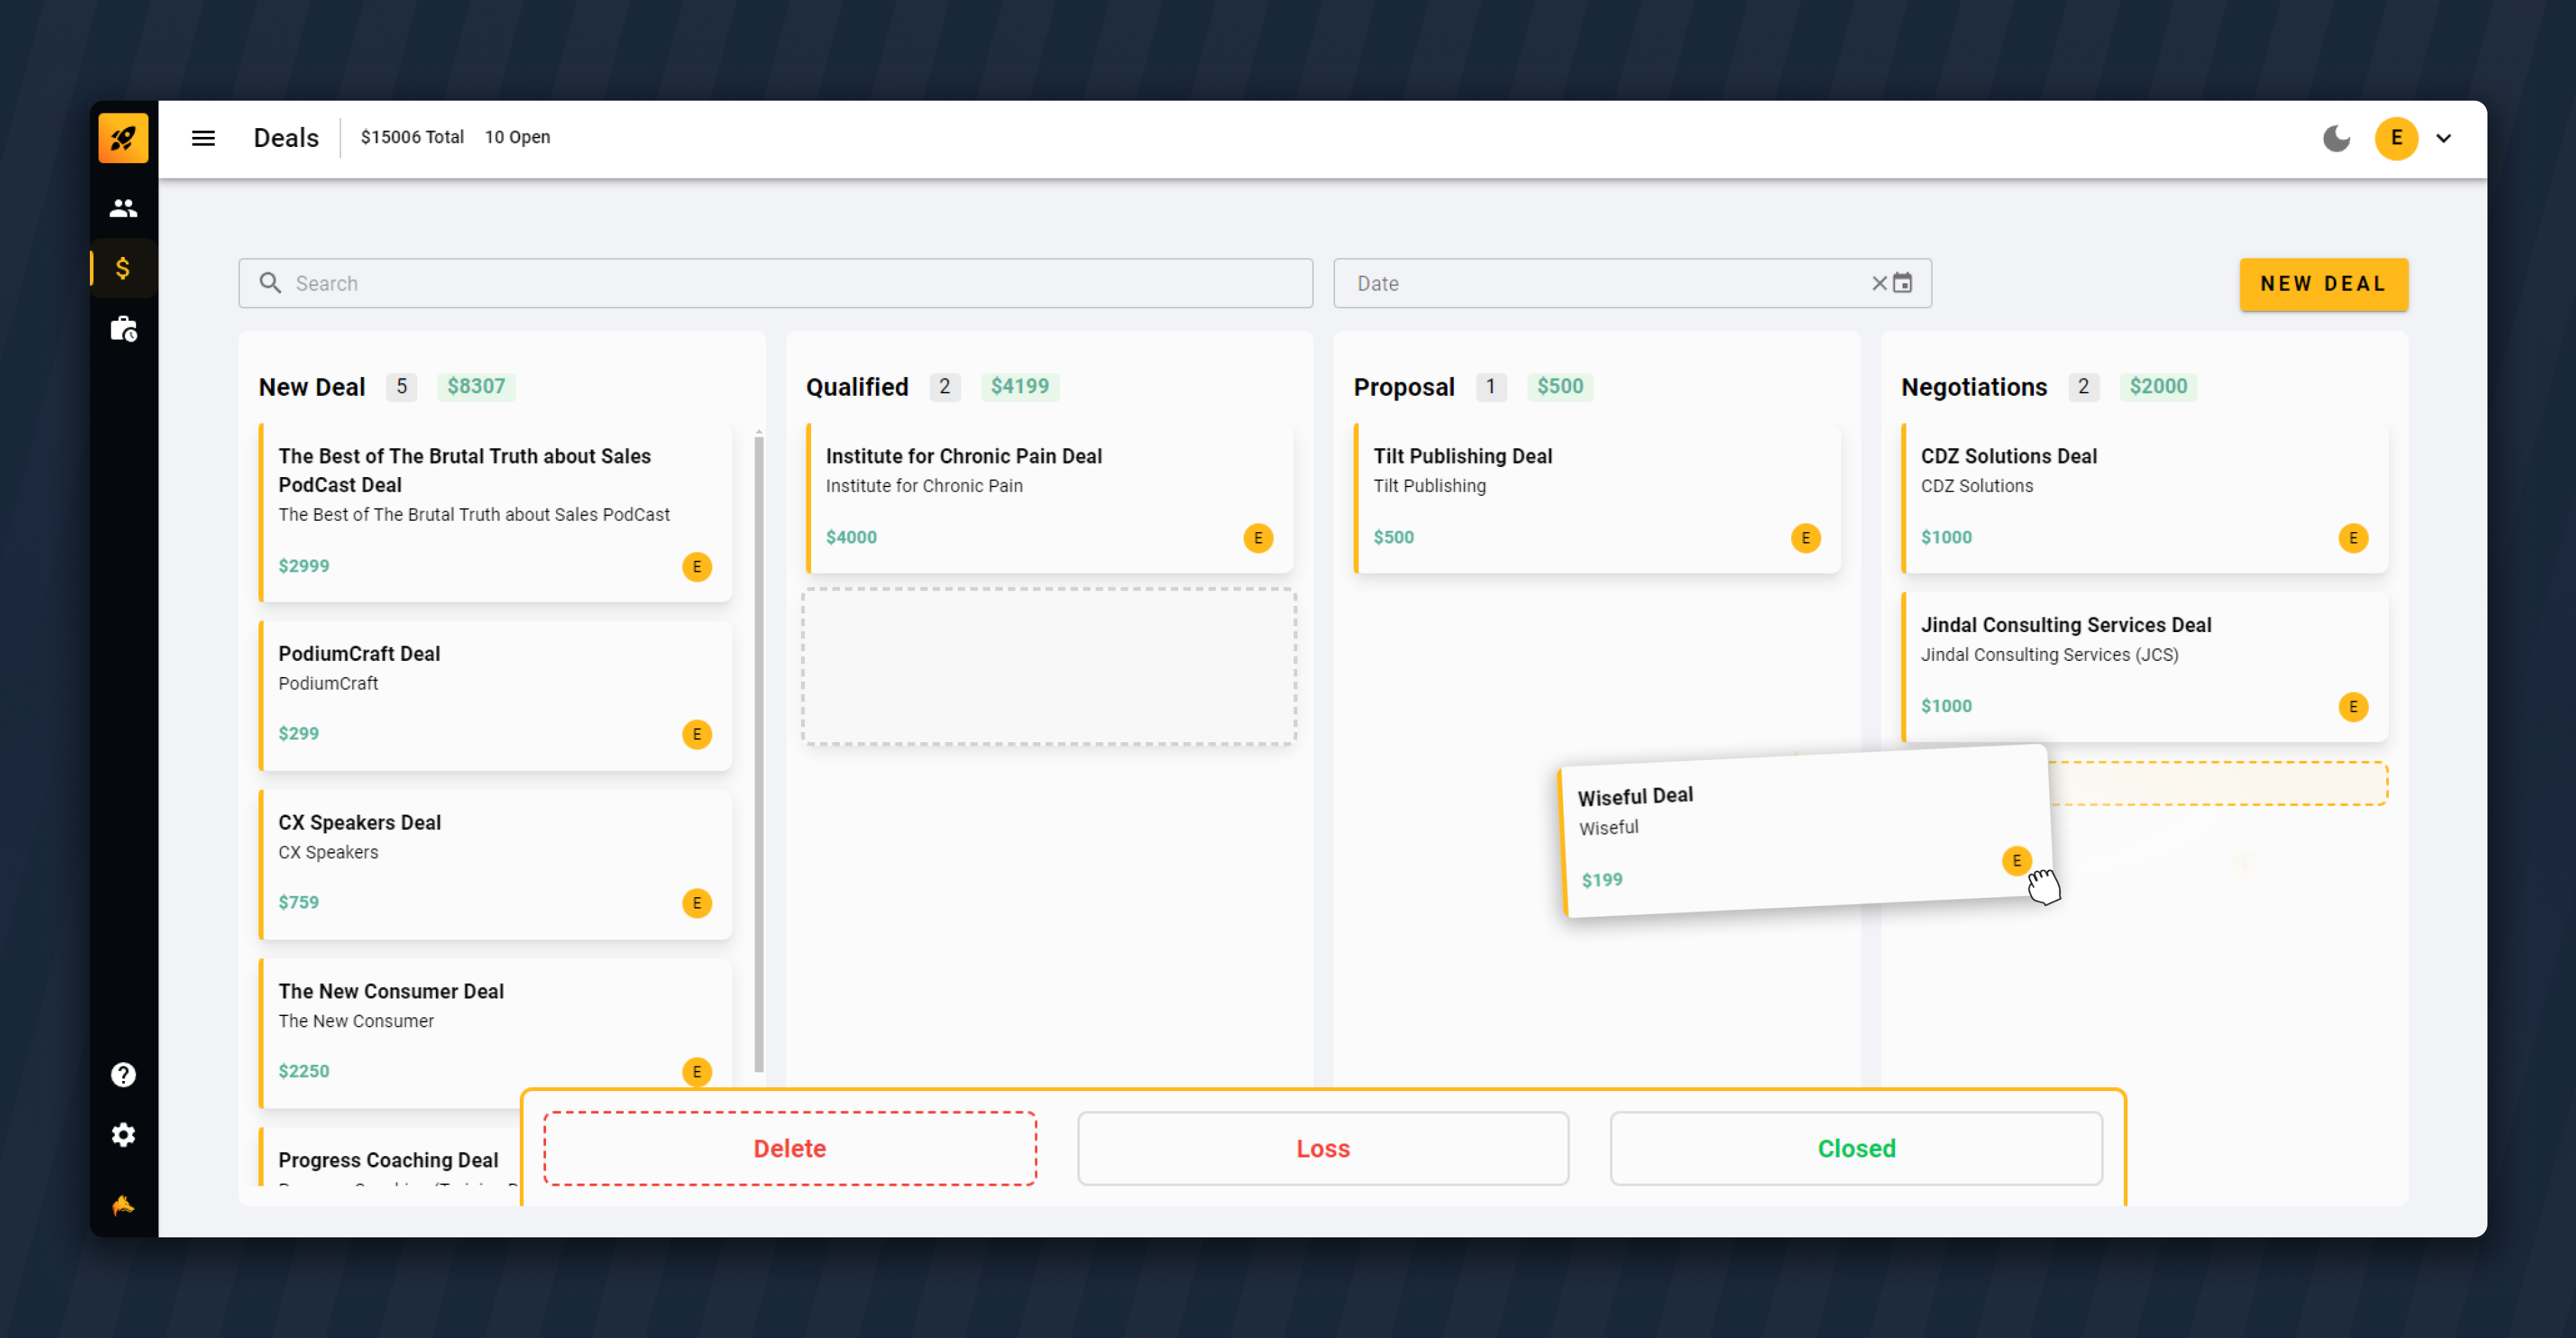Click the Loss drop zone
Screen dimensions: 2576x1338
(x=1323, y=1149)
